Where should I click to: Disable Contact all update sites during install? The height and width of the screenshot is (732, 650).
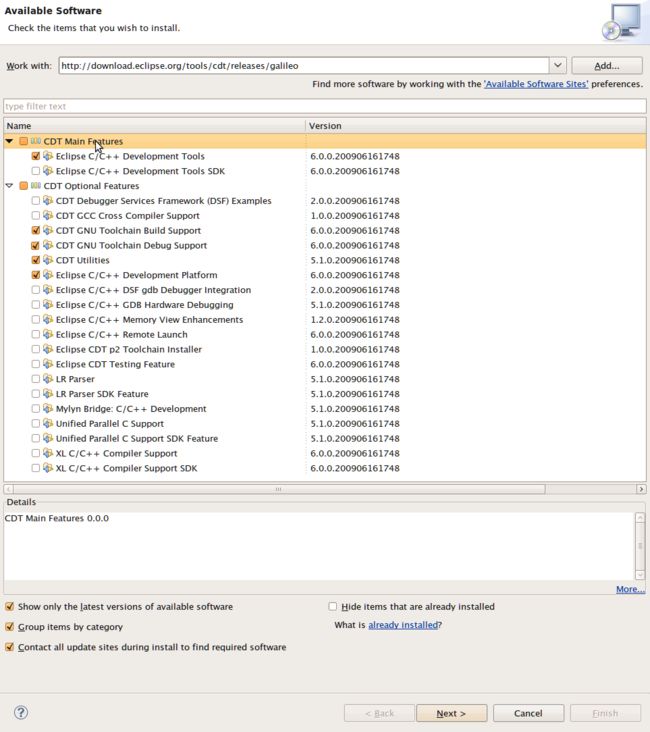[x=9, y=647]
